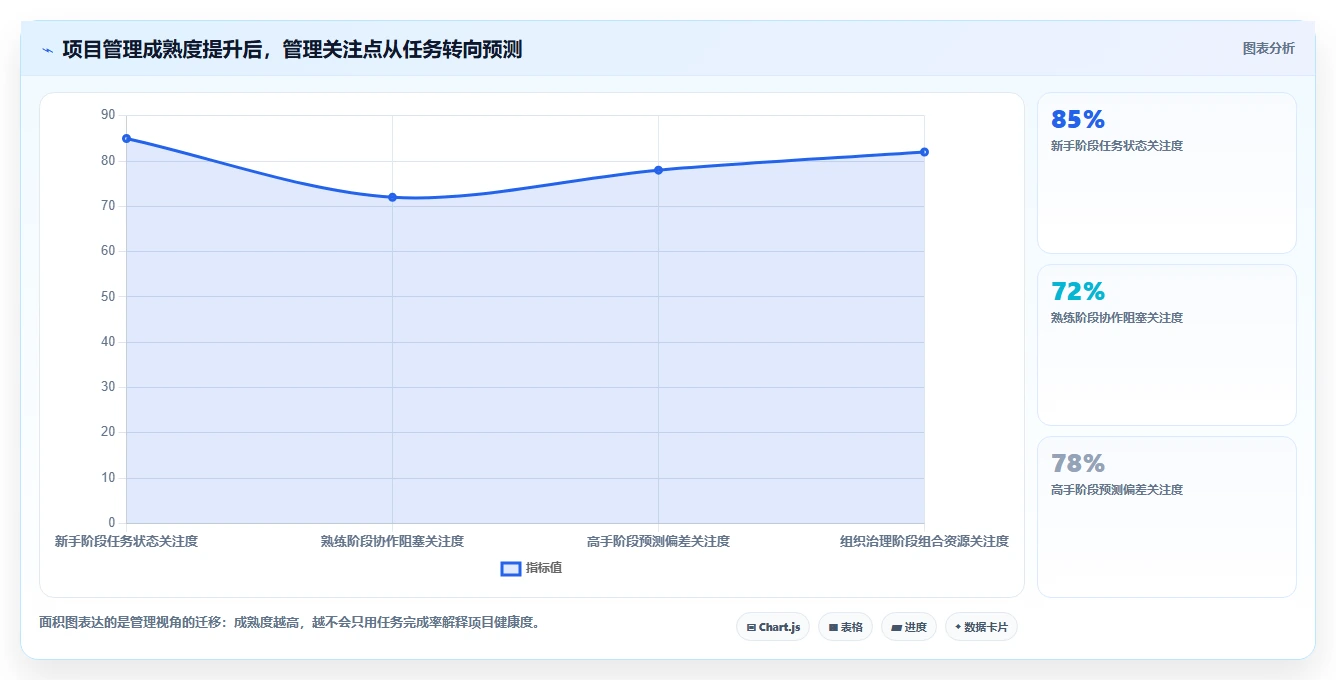
Task: Click axis label 组织治理阶段组合资源关注度
Action: click(924, 541)
